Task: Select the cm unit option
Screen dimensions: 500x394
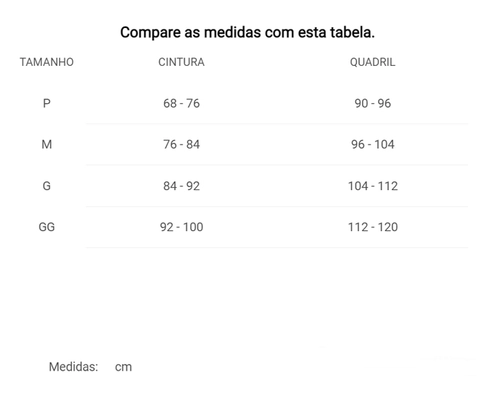Action: 123,367
